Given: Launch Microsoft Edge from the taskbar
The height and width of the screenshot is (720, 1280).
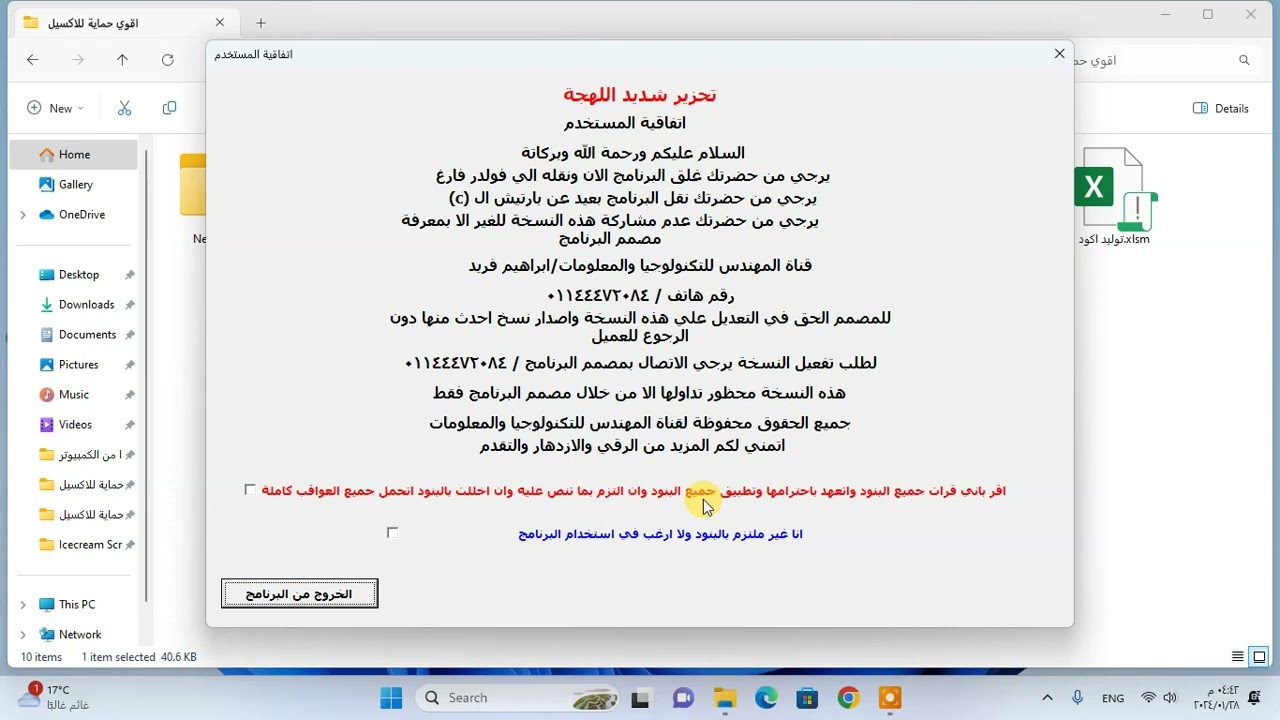Looking at the screenshot, I should (765, 697).
